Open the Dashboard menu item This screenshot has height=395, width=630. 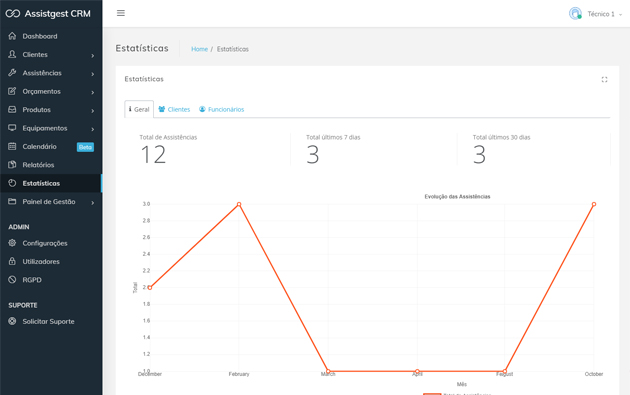point(51,36)
